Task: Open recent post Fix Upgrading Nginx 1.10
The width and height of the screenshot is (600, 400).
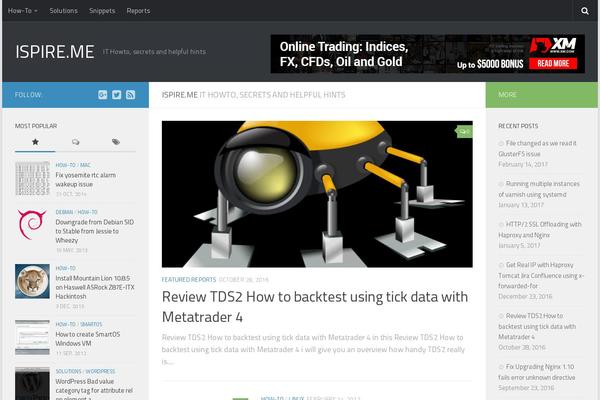Action: (x=537, y=372)
